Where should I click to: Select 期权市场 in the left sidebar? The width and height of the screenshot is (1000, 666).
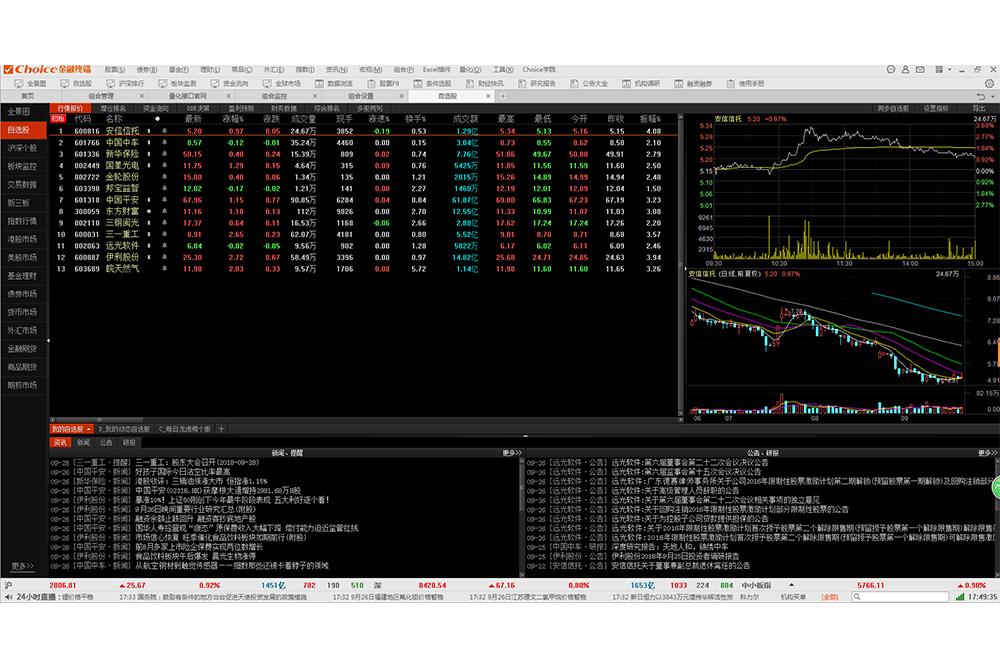point(22,385)
